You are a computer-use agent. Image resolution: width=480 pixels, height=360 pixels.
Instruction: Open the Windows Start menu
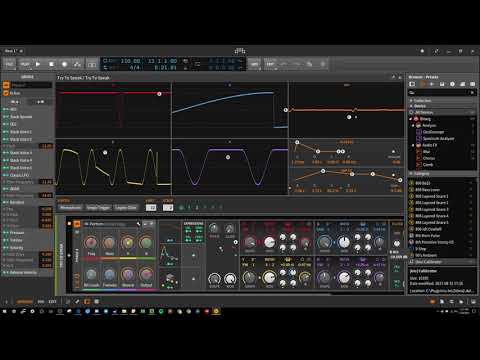5,311
